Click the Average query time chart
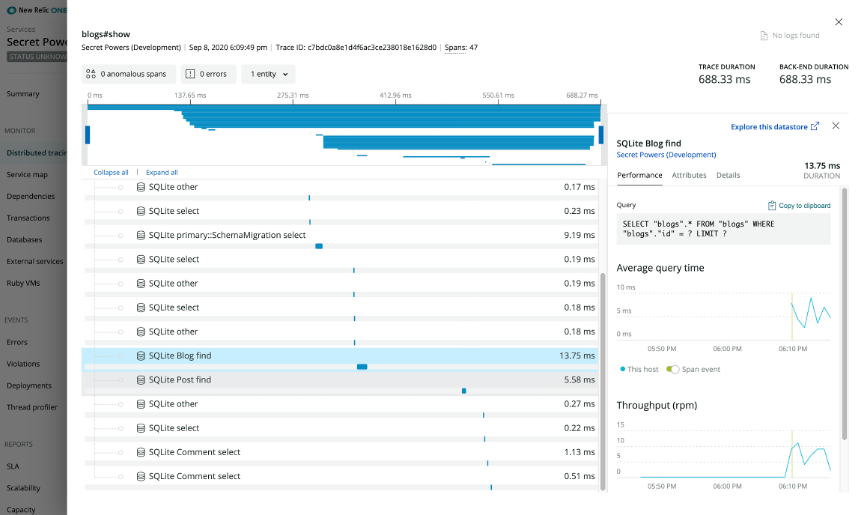The height and width of the screenshot is (515, 856). pyautogui.click(x=724, y=316)
